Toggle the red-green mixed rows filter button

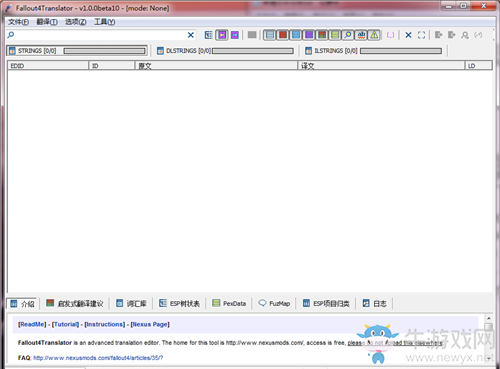322,35
